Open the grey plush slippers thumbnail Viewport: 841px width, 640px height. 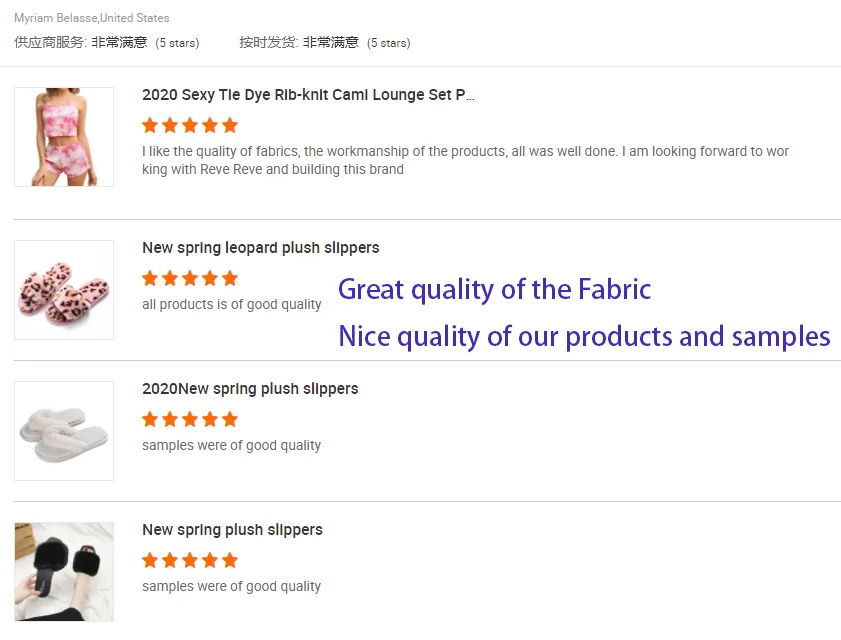click(64, 431)
